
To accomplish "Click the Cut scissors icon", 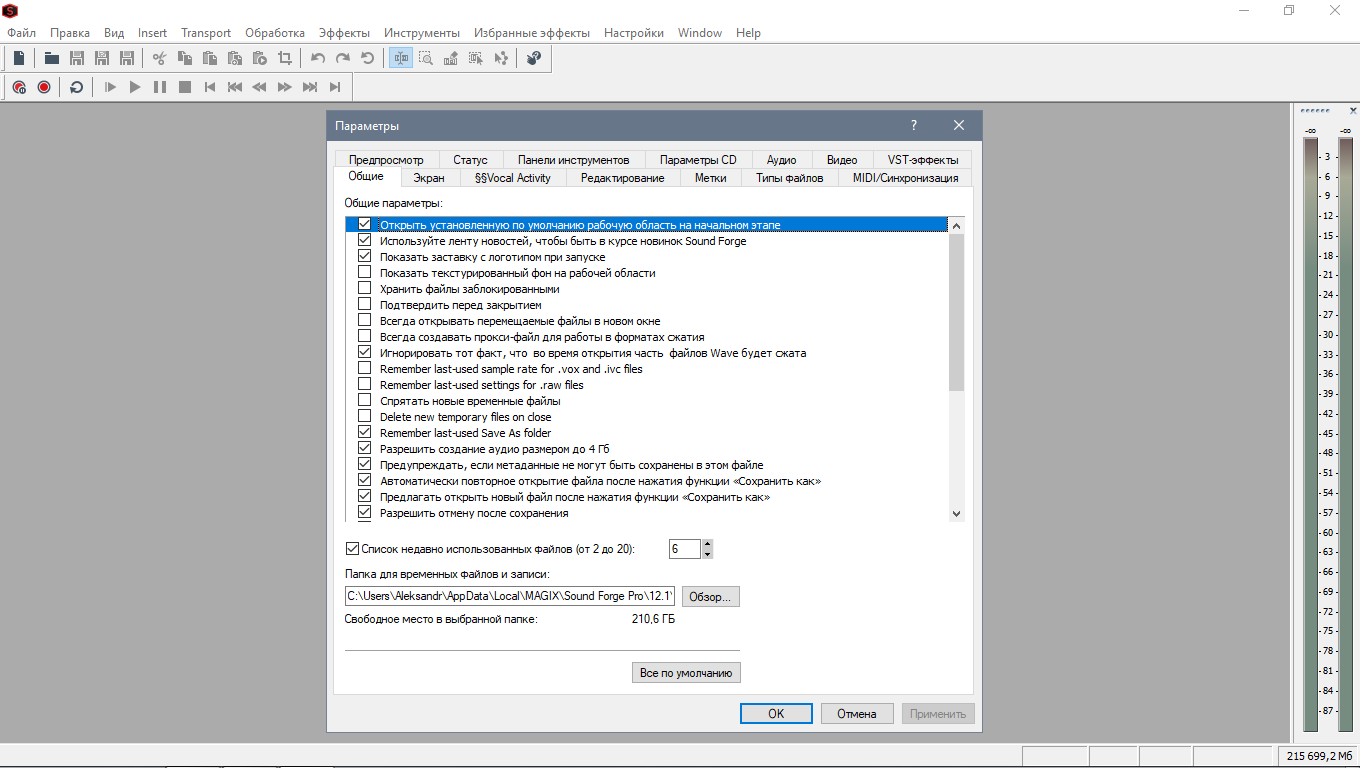I will point(159,58).
